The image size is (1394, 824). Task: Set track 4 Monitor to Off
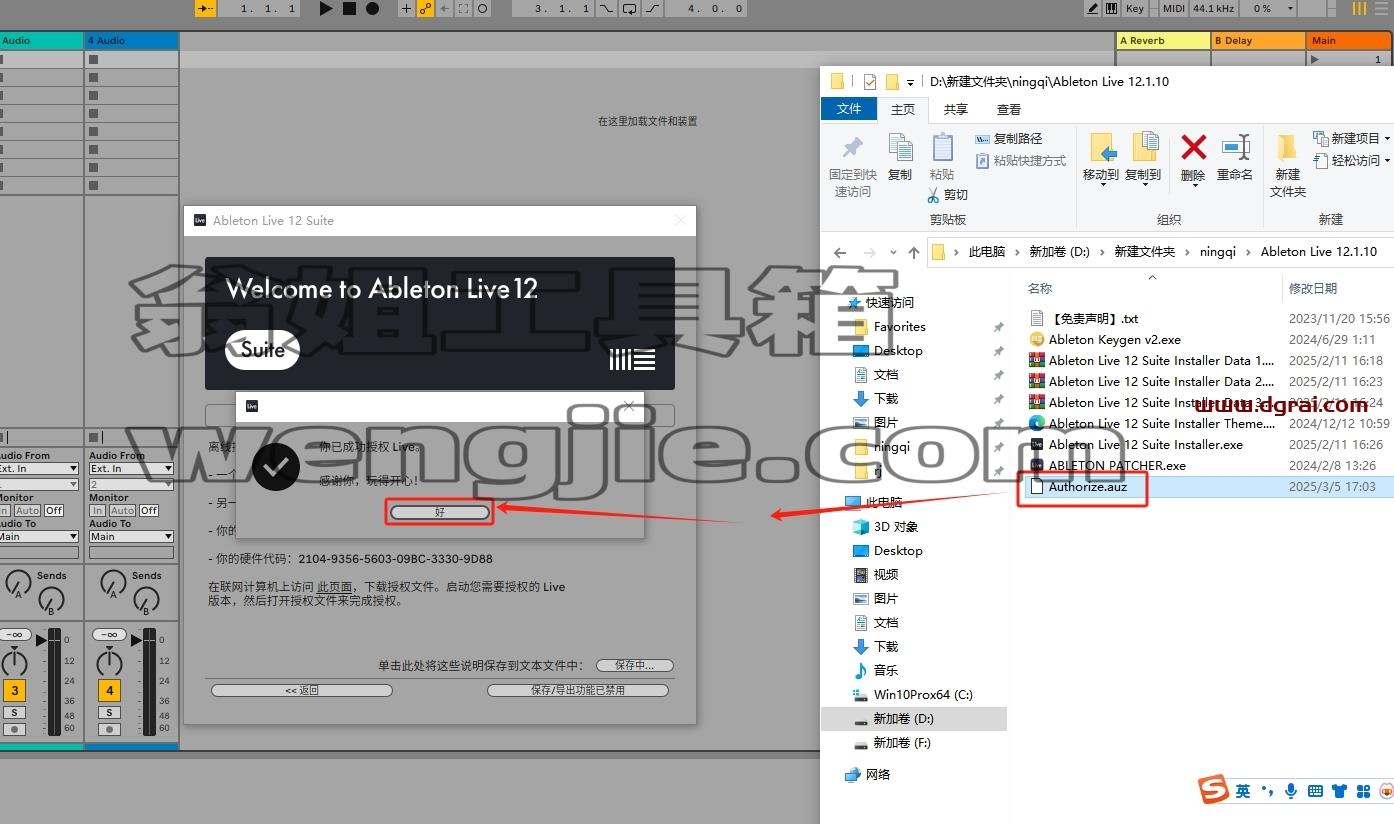click(149, 510)
